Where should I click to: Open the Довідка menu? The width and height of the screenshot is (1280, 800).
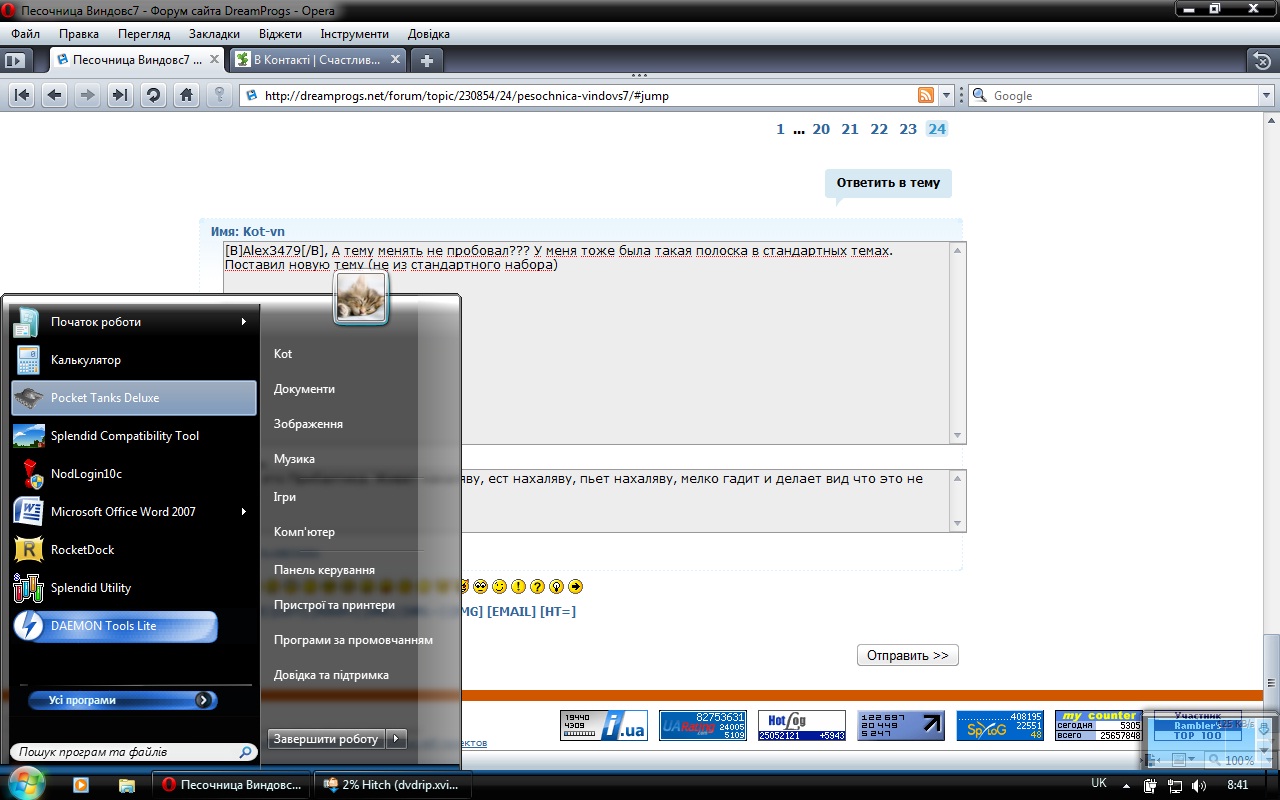429,34
